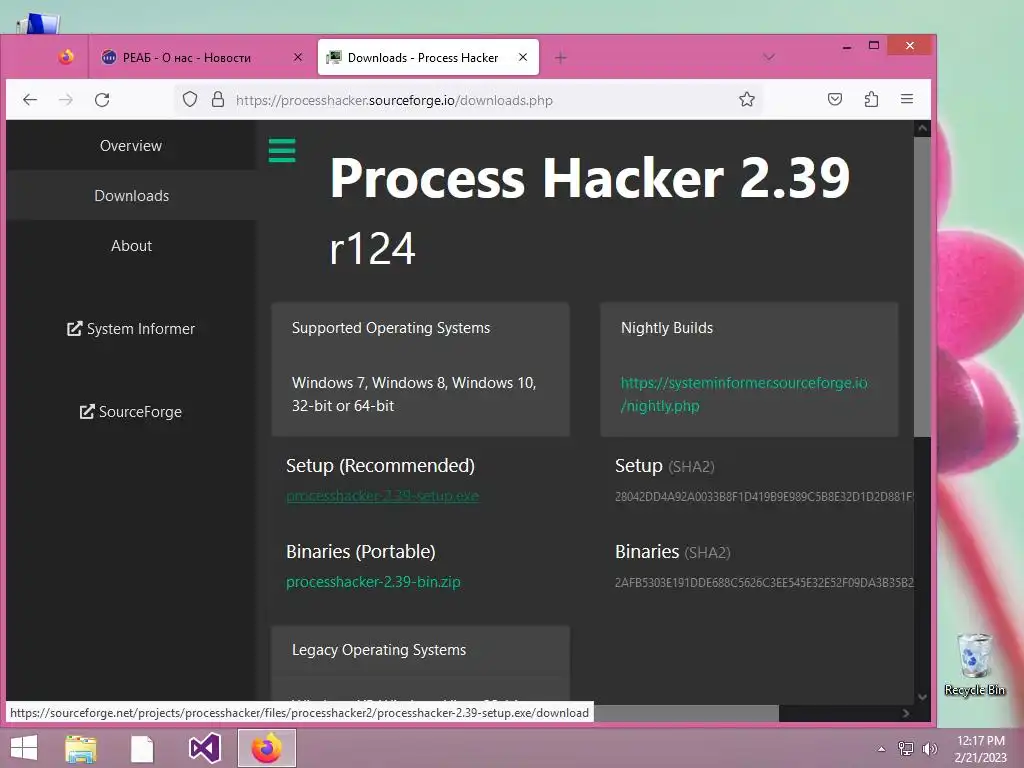The image size is (1024, 768).
Task: Open System Informer external link
Action: point(131,328)
